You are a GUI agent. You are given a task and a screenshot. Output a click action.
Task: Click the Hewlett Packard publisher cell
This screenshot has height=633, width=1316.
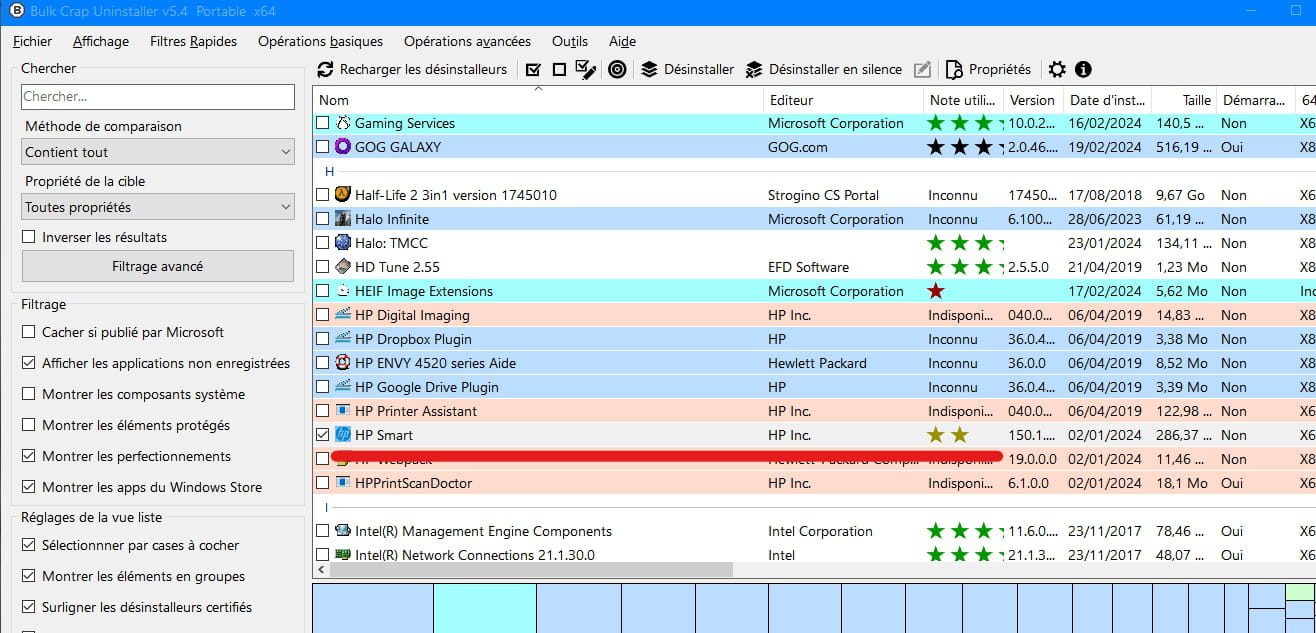[817, 363]
